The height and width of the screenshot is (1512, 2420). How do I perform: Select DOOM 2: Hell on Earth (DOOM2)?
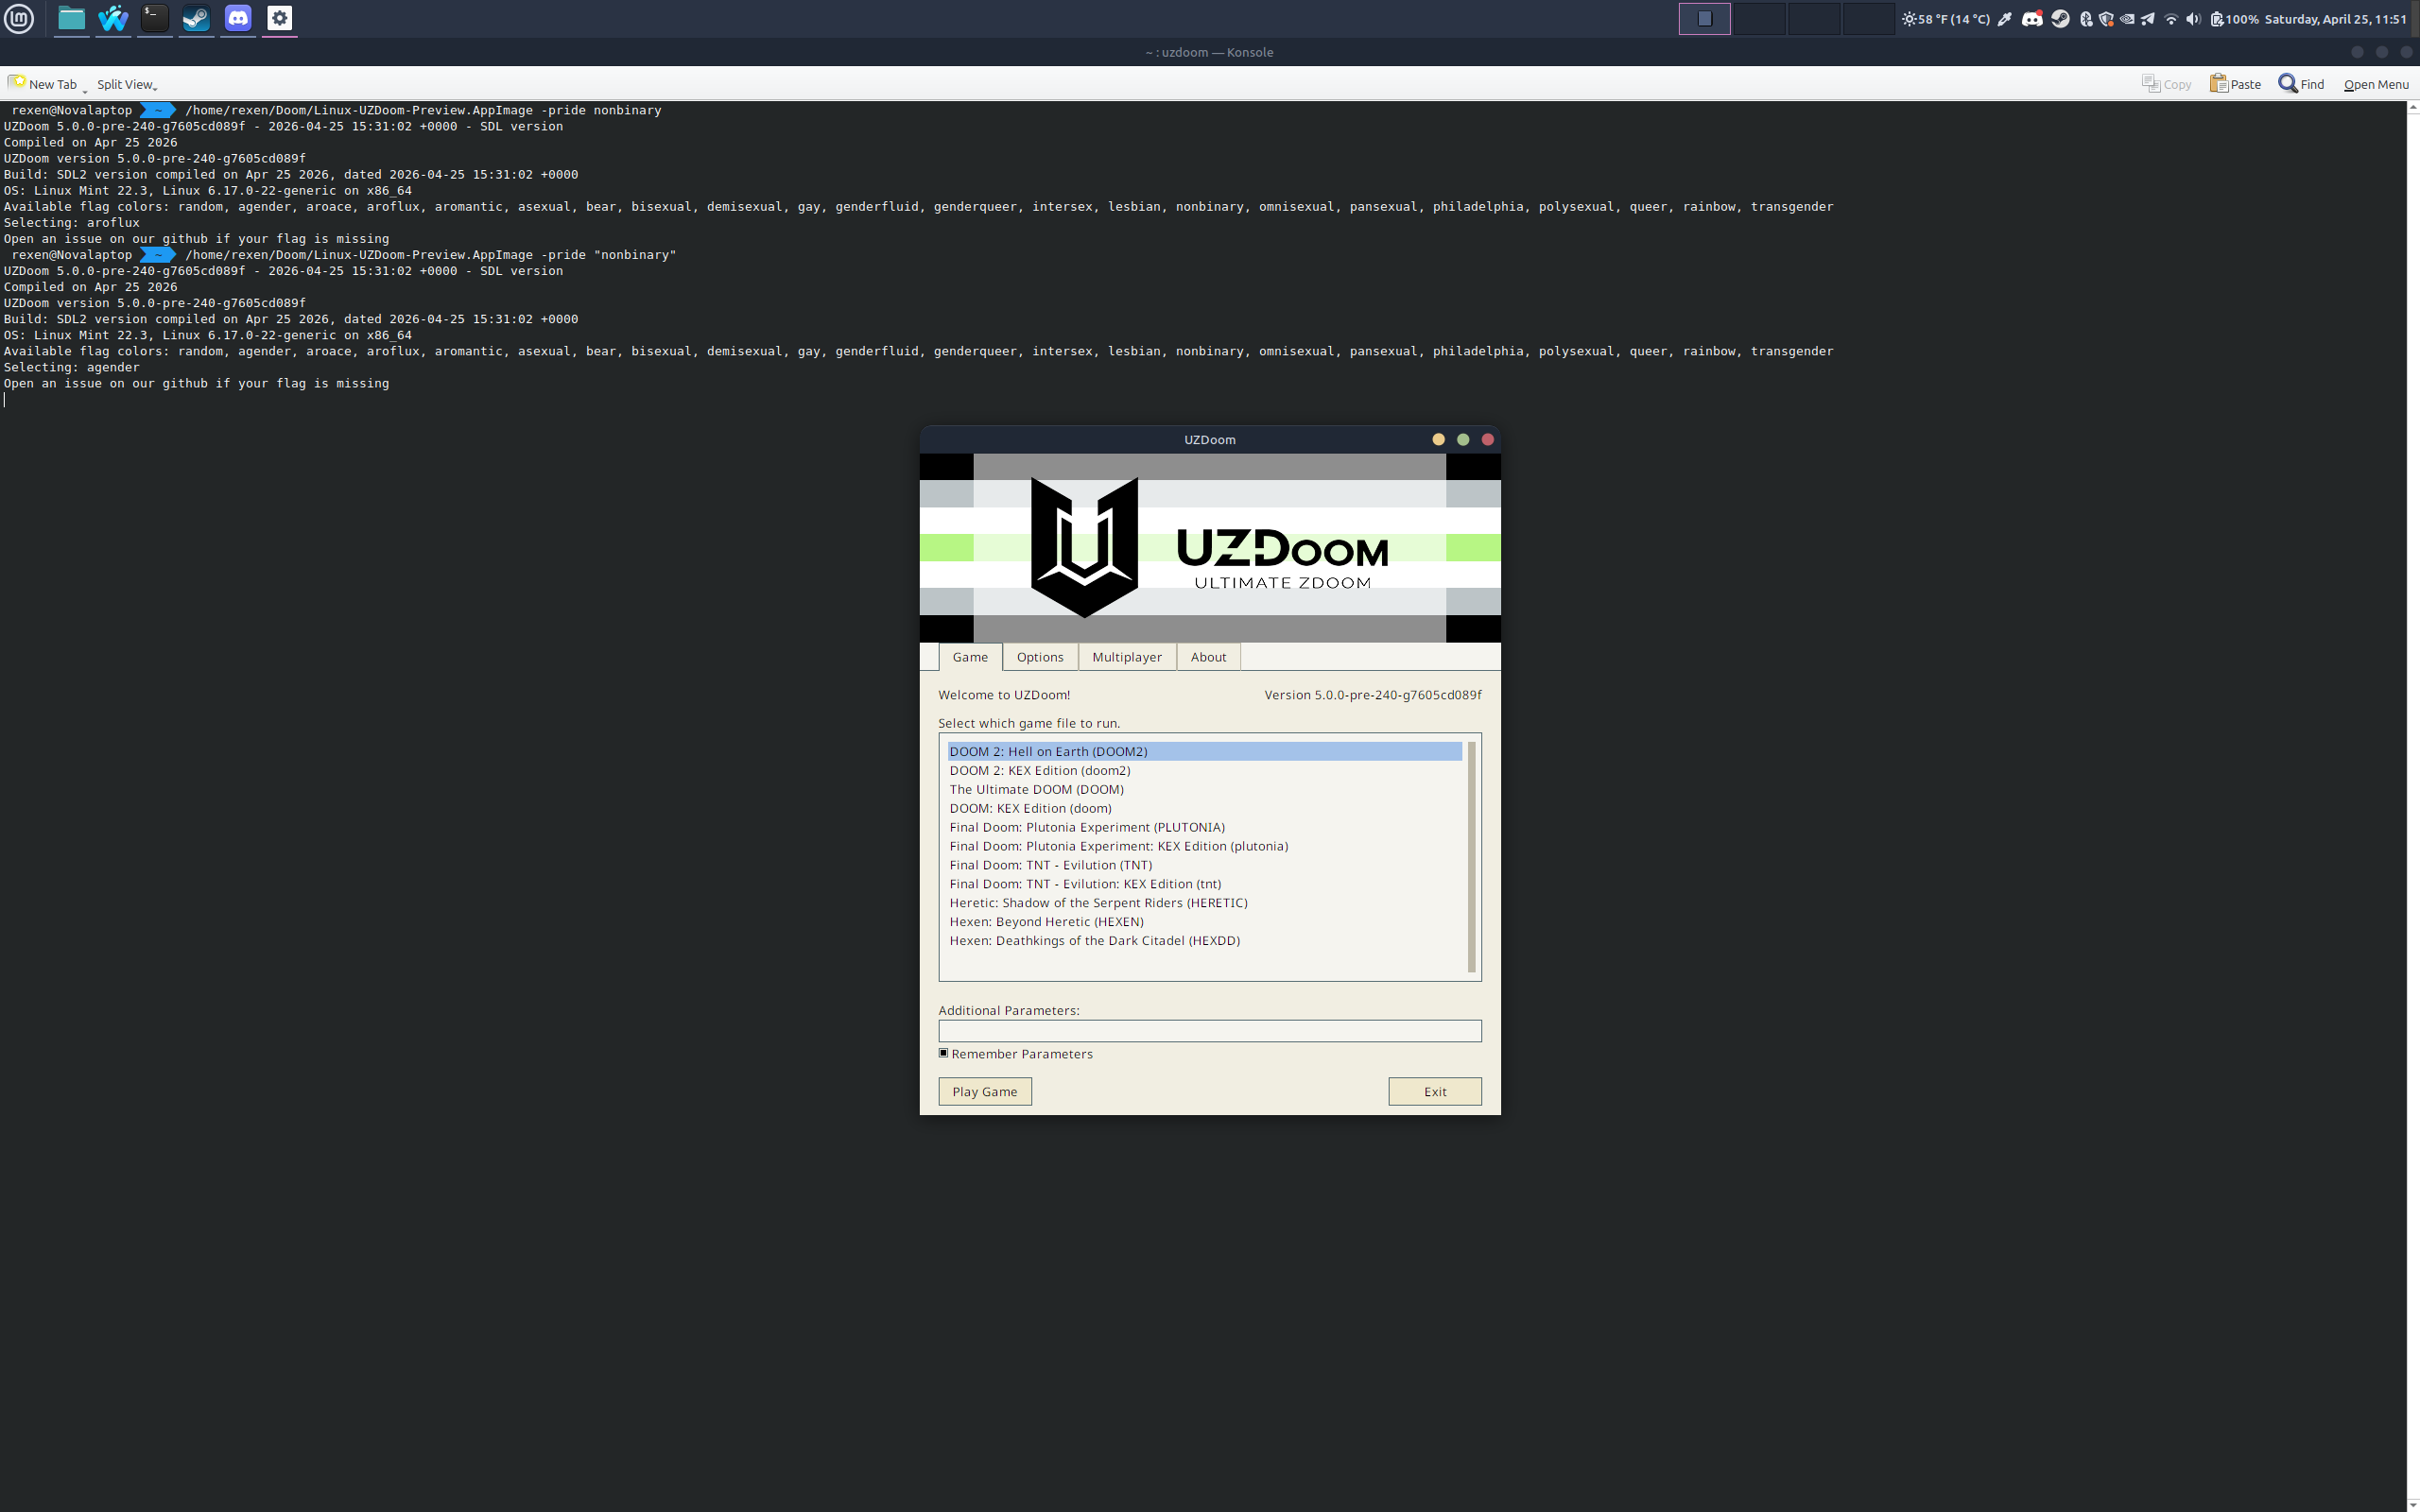[x=1204, y=751]
